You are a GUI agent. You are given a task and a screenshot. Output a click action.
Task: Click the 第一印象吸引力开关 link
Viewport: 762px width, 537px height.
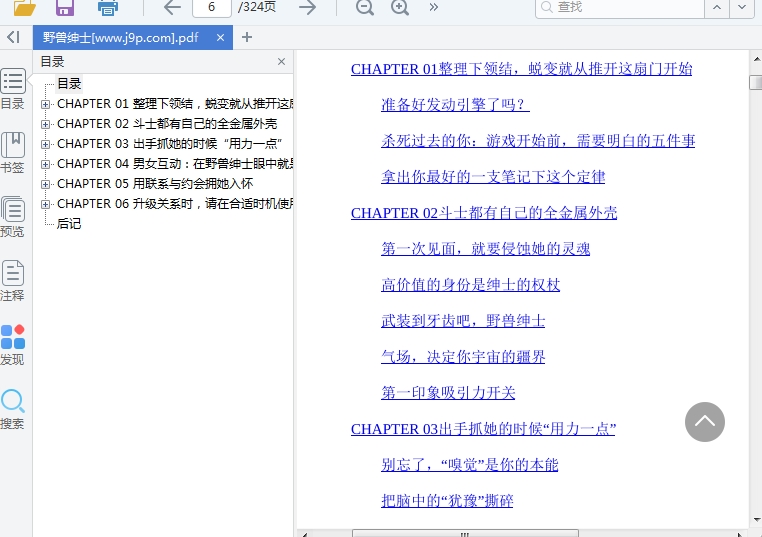[x=448, y=393]
